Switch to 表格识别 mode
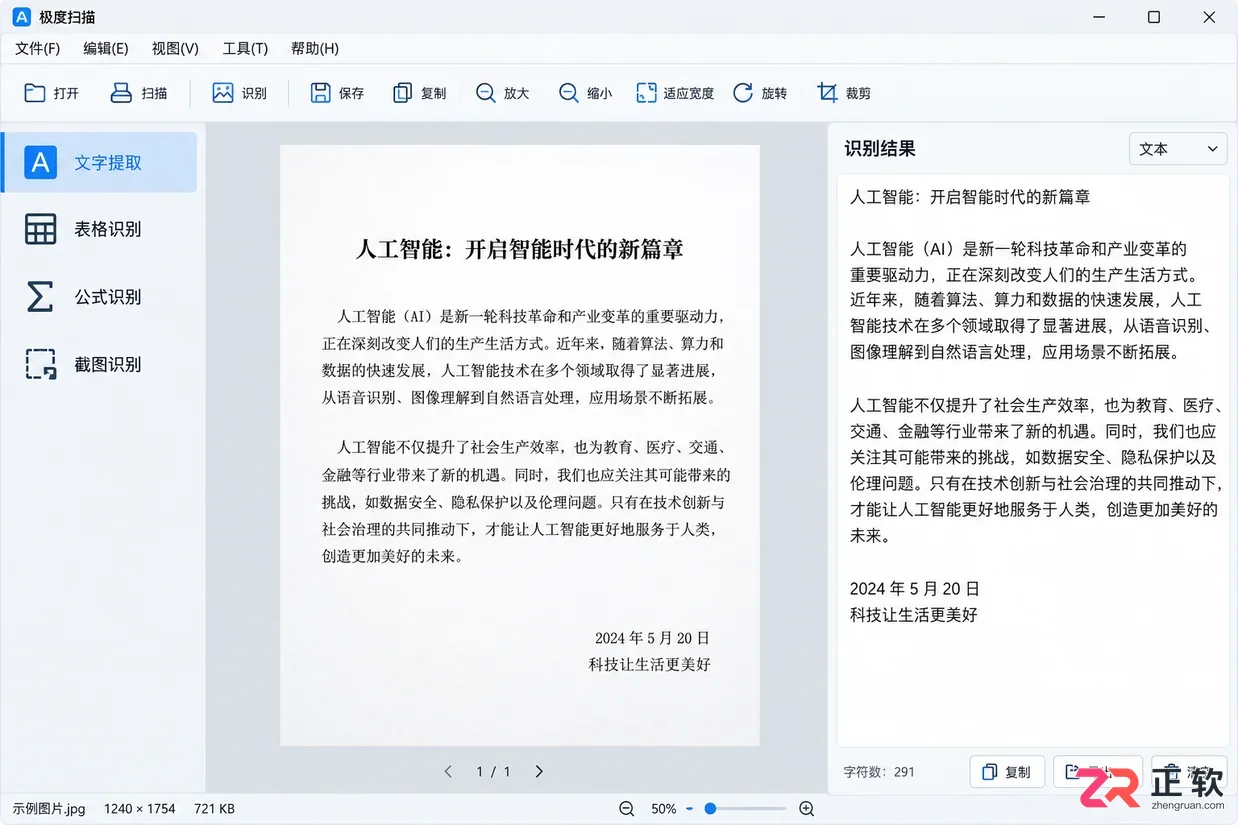 (100, 229)
